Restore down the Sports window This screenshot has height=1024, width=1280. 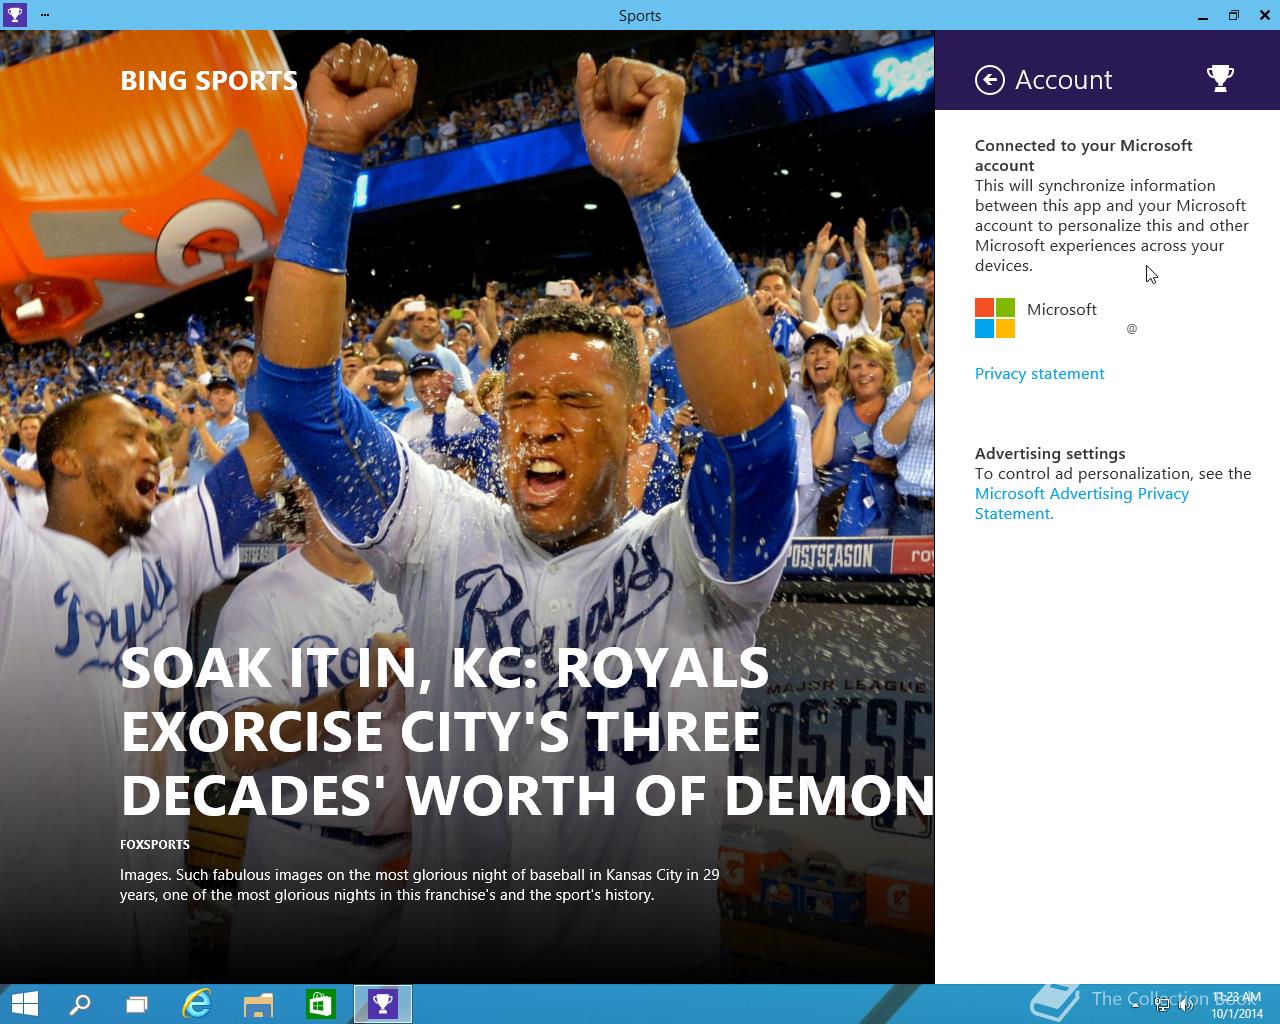click(x=1234, y=15)
